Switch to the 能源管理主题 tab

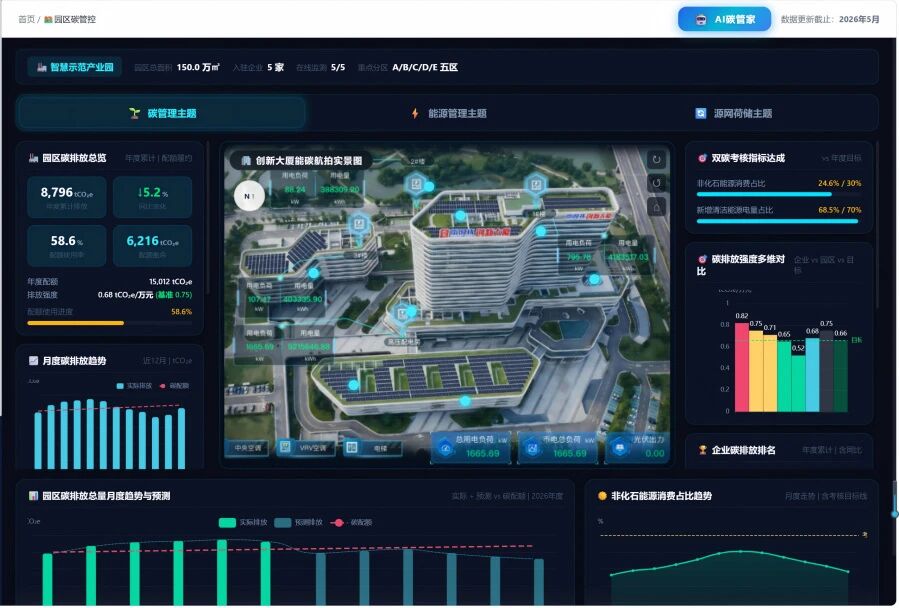[449, 114]
